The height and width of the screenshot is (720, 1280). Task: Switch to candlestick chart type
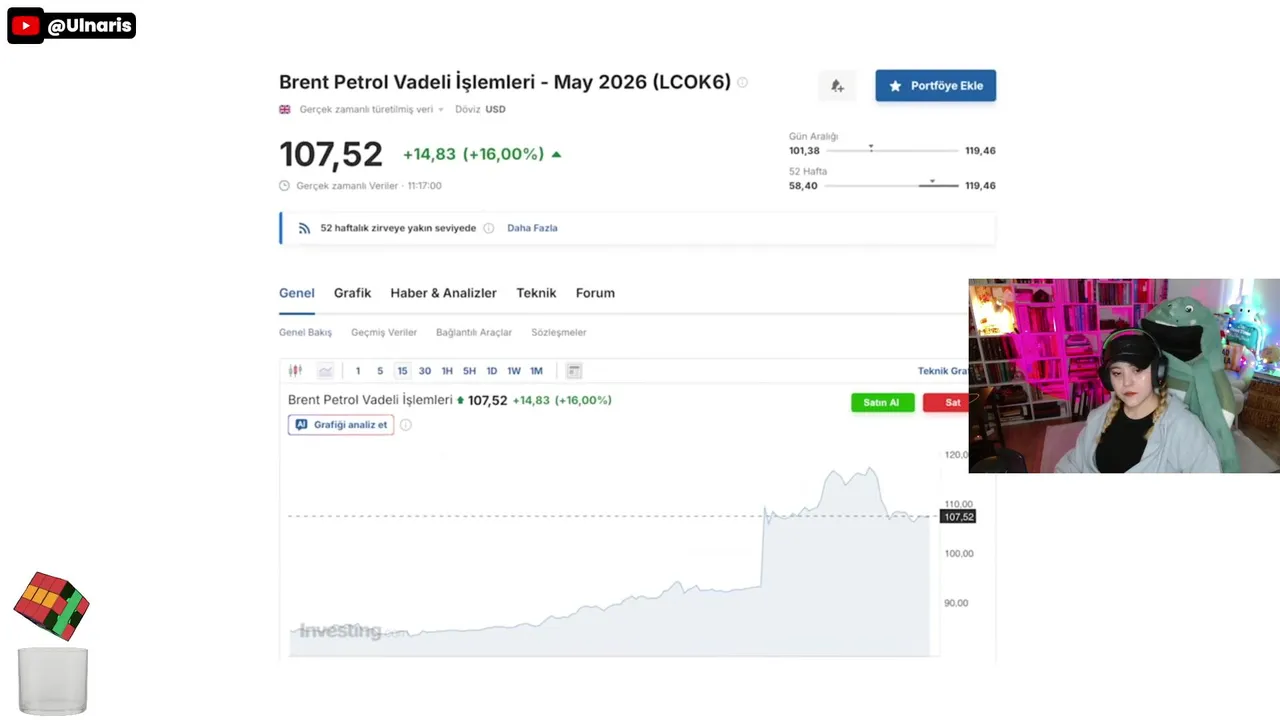tap(295, 371)
